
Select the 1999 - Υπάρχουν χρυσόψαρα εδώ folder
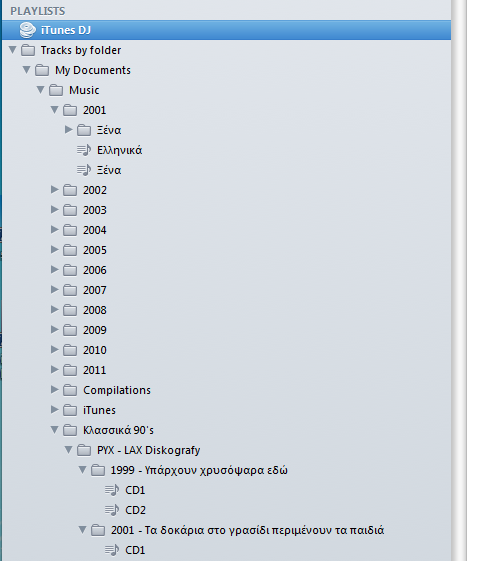point(199,470)
